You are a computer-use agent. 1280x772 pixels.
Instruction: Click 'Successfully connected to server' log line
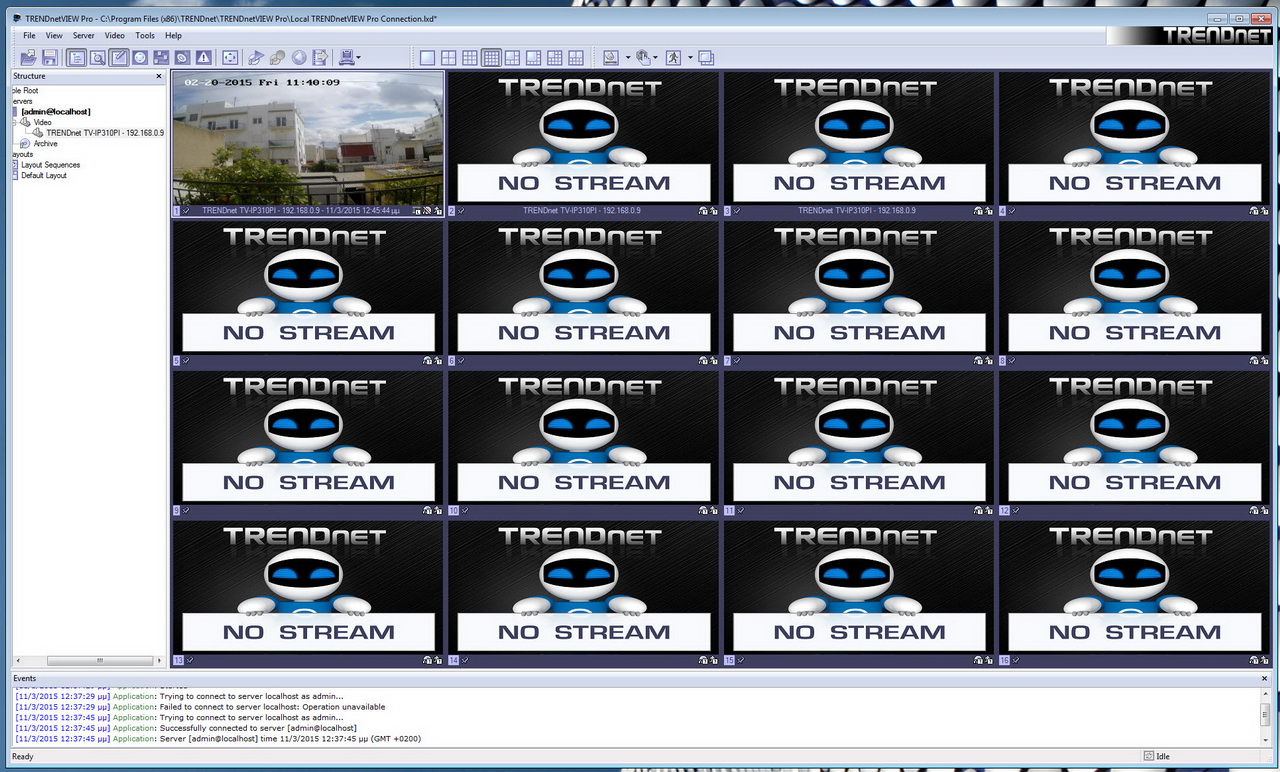coord(185,728)
